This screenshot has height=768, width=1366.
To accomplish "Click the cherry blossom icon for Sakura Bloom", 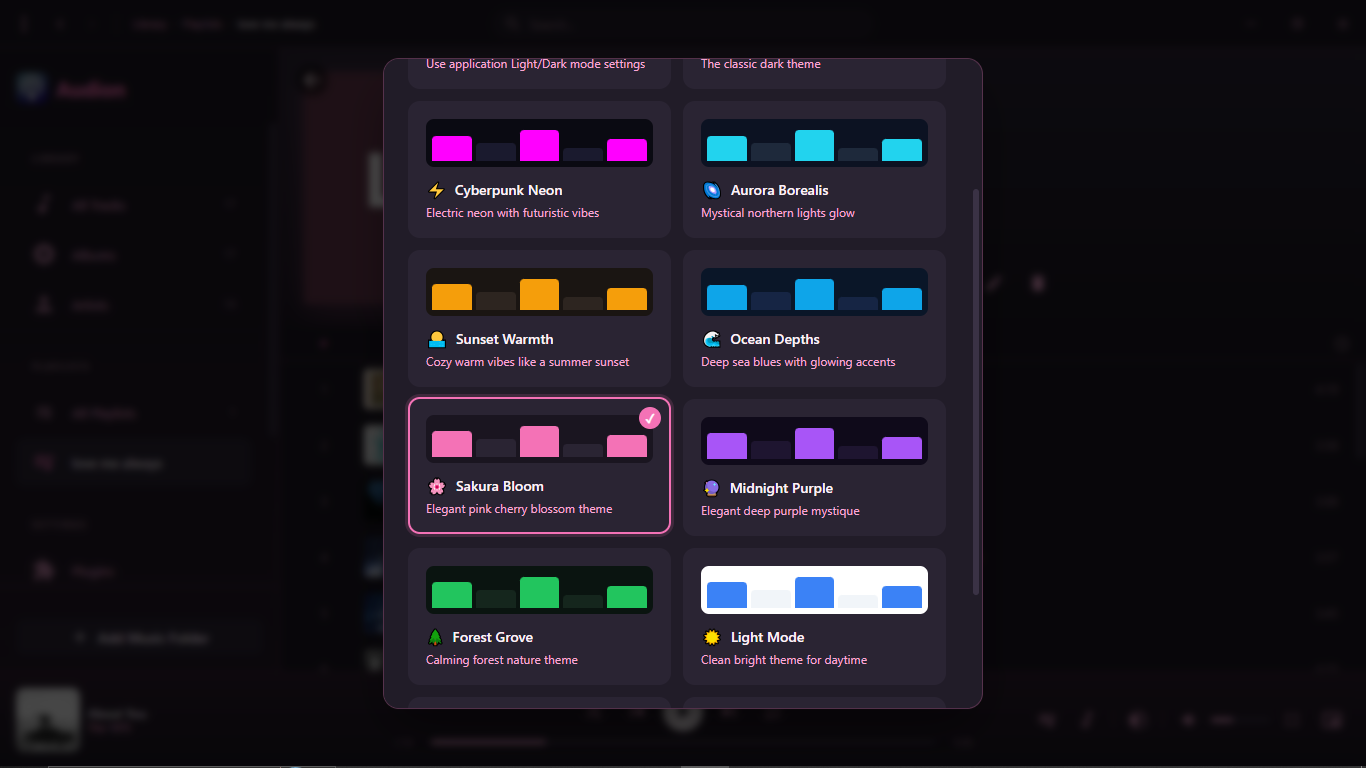I will [436, 486].
